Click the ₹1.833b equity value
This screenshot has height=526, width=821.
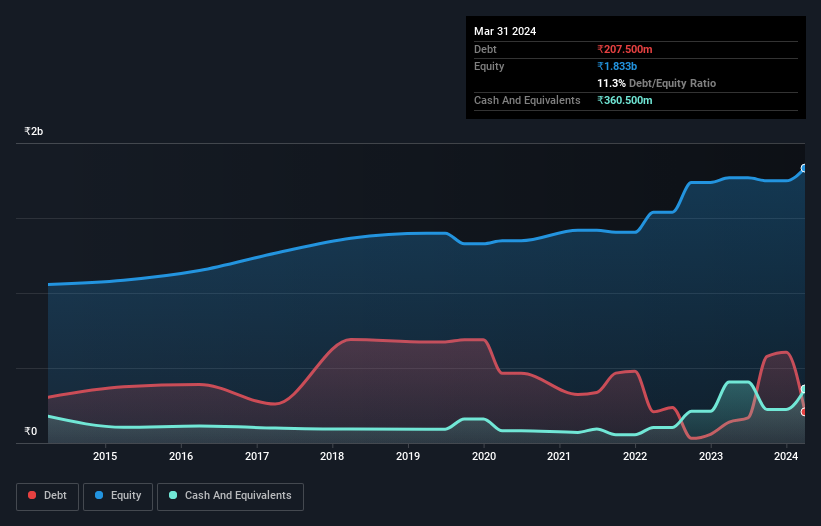point(617,66)
